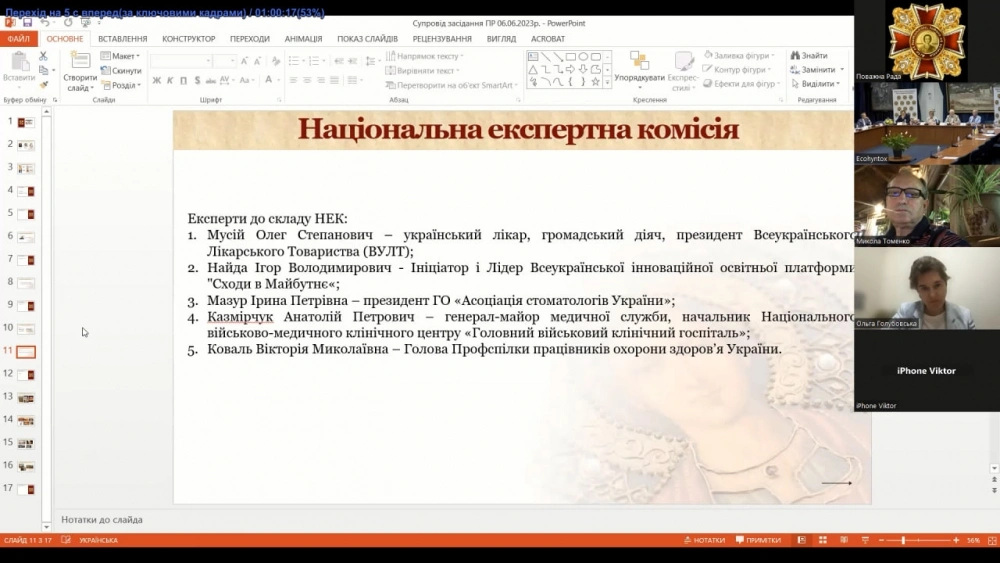
Task: Click the Cut scissors icon
Action: [x=43, y=56]
